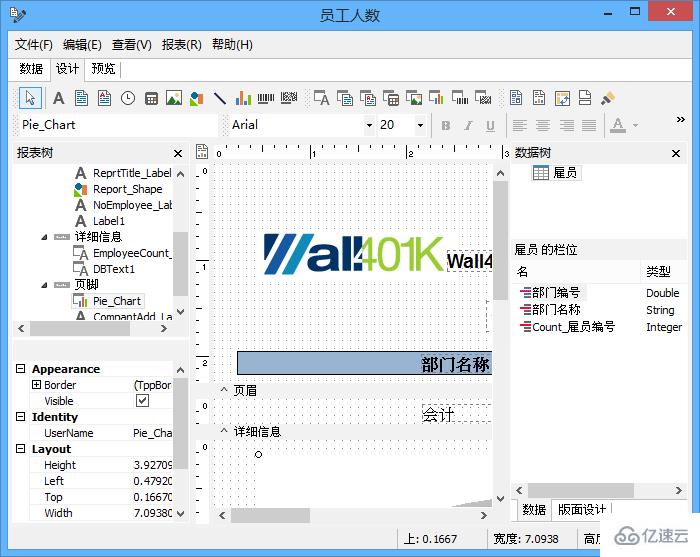Open the 文件(F) menu
This screenshot has width=700, height=557.
coord(33,45)
